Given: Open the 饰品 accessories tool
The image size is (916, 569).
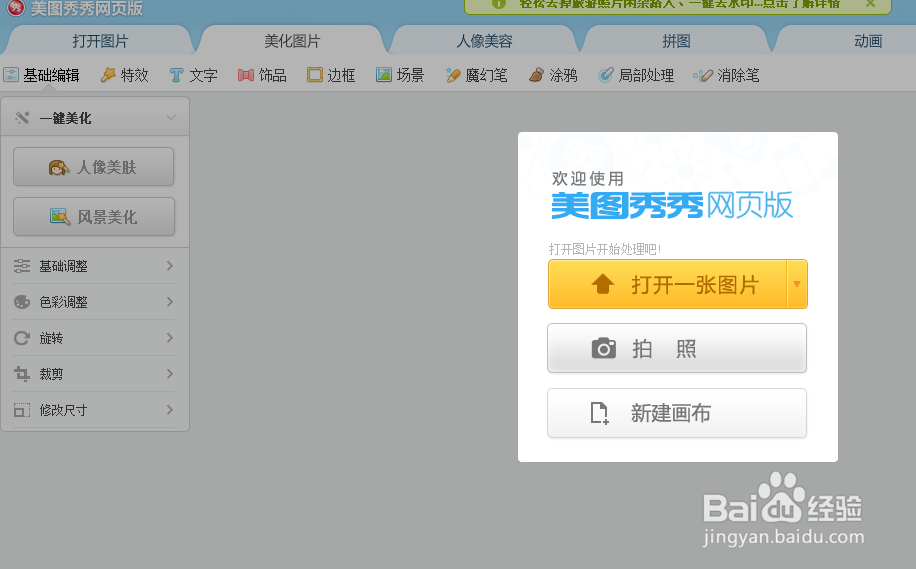Looking at the screenshot, I should point(262,75).
